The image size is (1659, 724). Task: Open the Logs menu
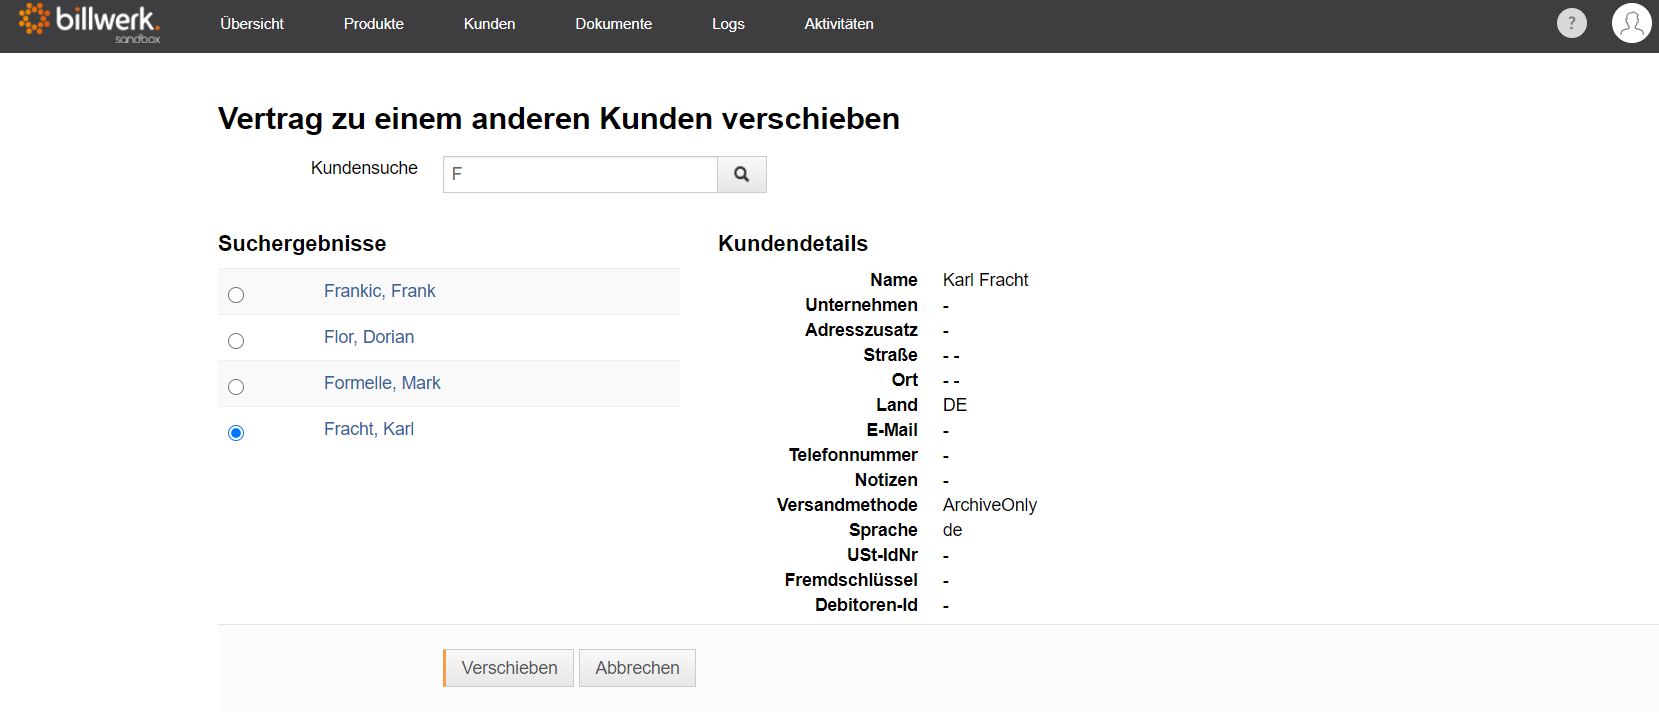coord(728,24)
